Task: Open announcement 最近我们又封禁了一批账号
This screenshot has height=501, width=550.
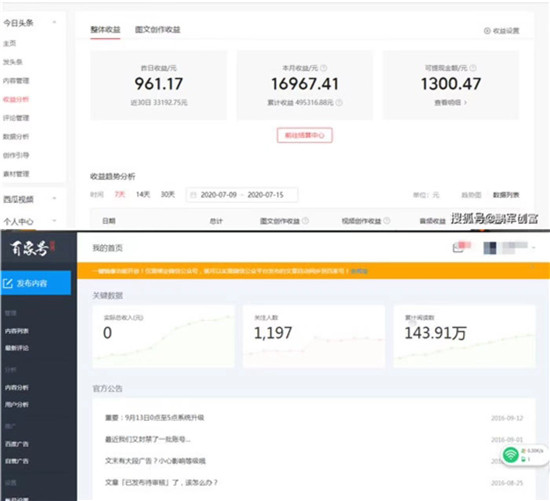Action: pos(148,439)
